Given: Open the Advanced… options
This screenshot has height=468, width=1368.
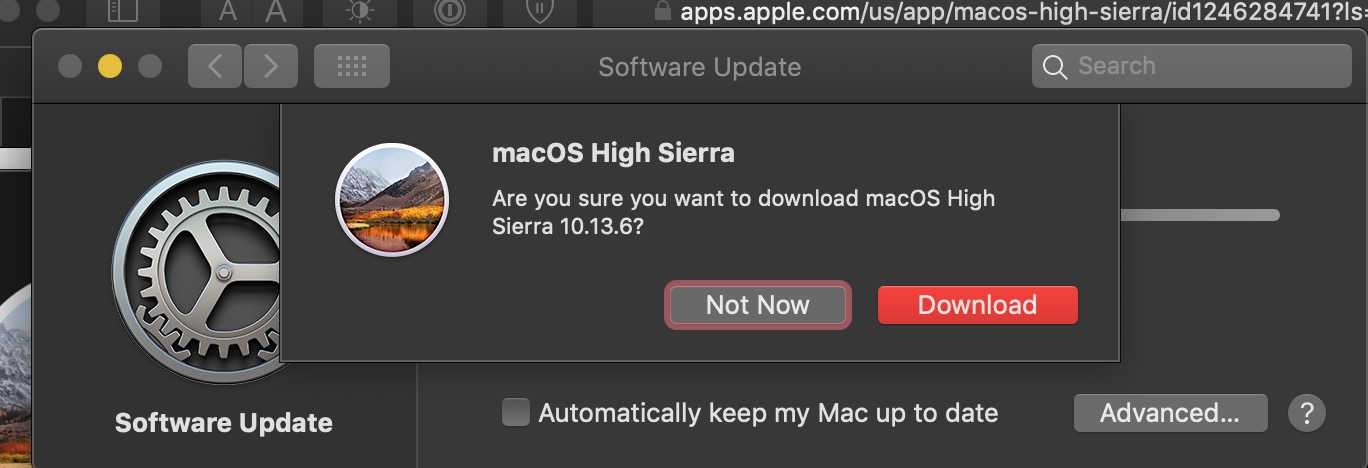Looking at the screenshot, I should coord(1170,412).
